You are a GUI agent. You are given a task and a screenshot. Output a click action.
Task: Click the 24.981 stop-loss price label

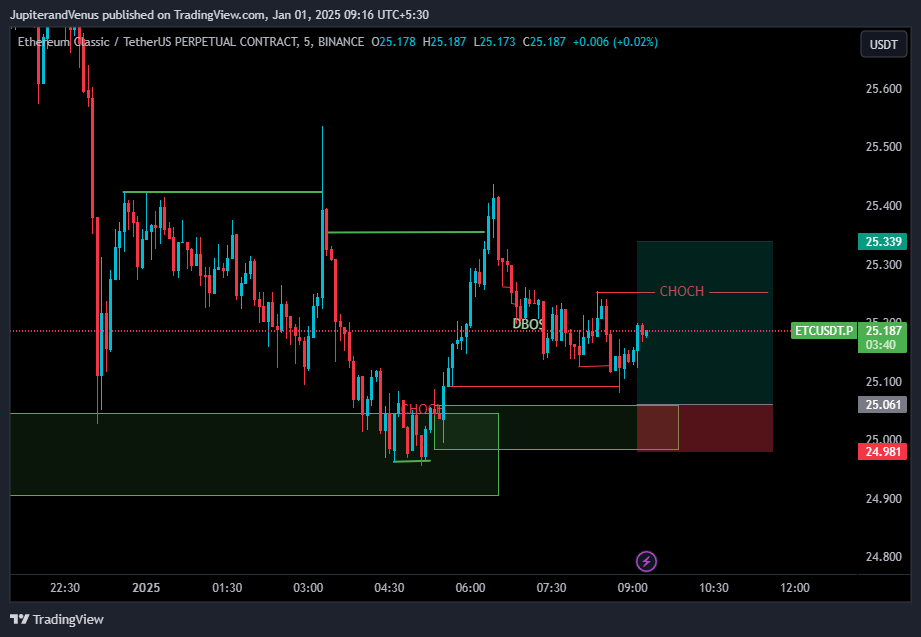(883, 451)
